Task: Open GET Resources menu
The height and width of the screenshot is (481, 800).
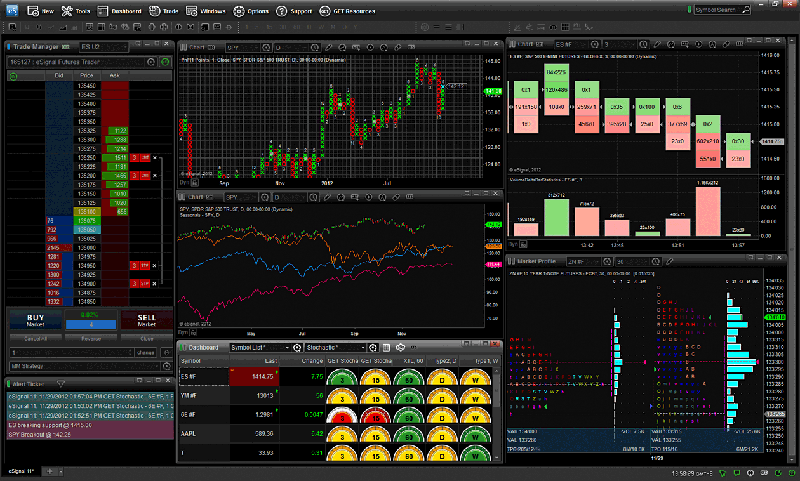Action: [x=347, y=11]
